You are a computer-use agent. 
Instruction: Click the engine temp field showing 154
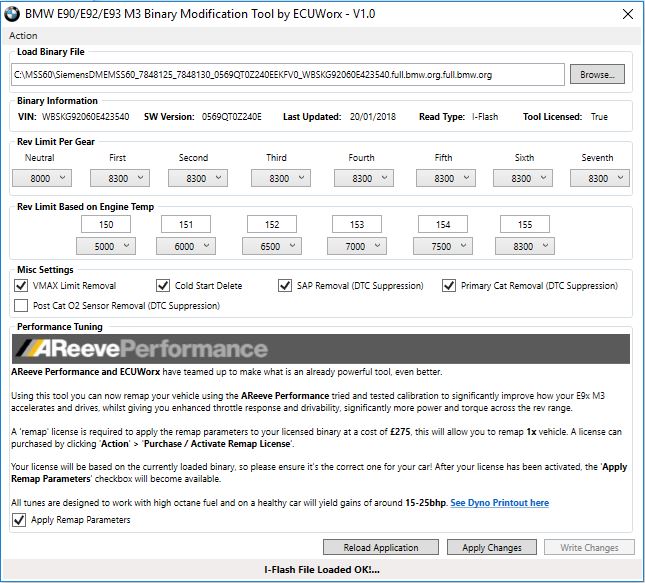pos(443,224)
